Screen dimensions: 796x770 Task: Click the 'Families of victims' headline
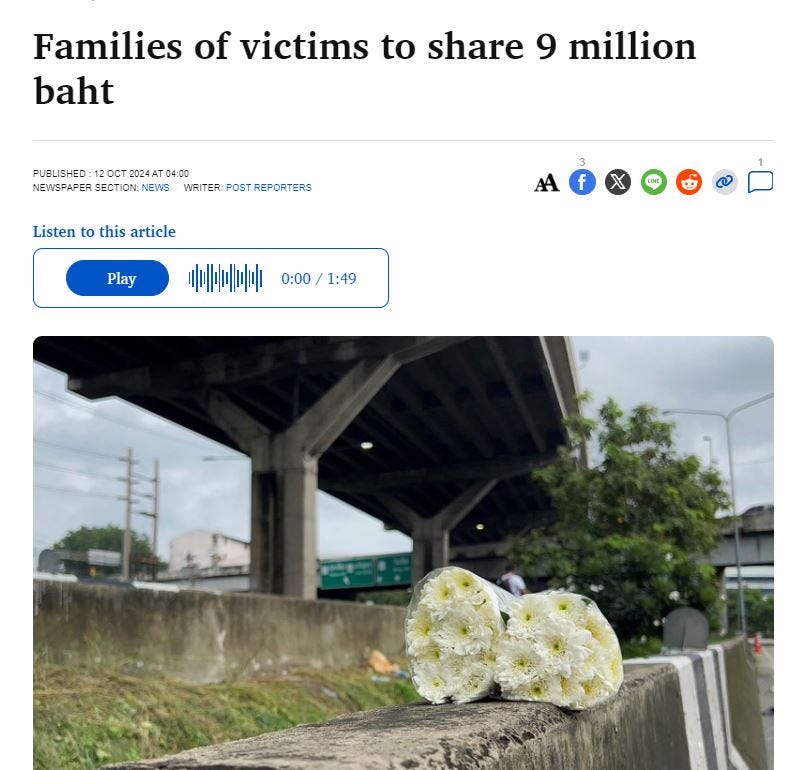click(x=364, y=68)
